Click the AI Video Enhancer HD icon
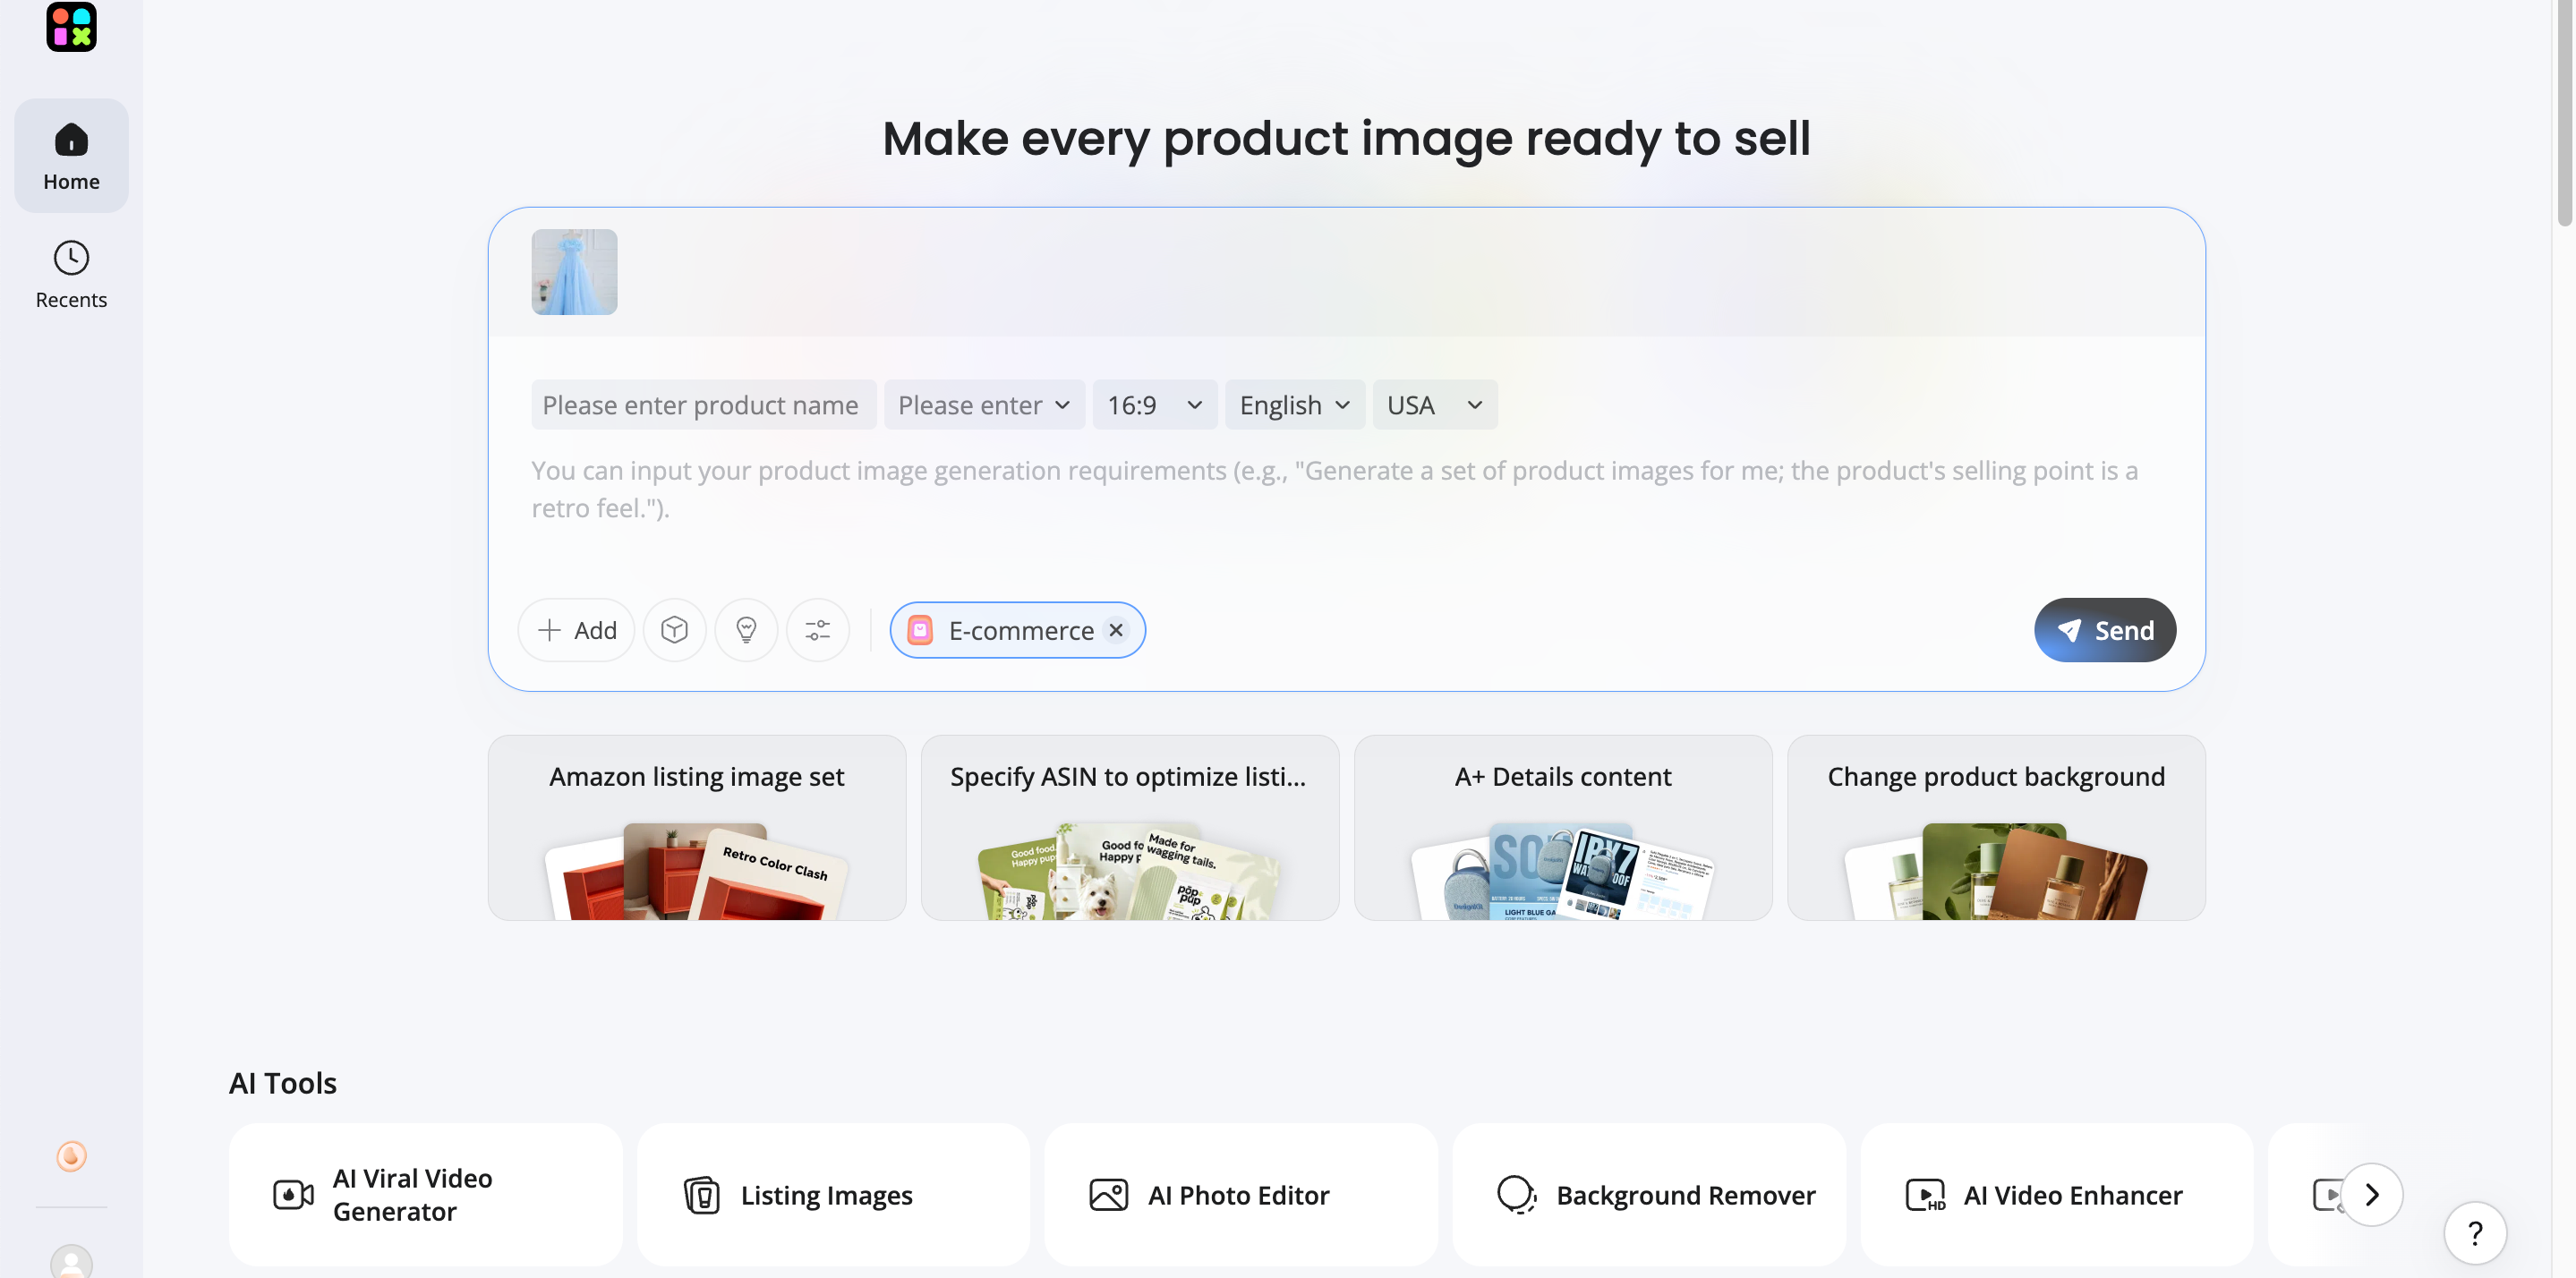 pyautogui.click(x=1925, y=1195)
